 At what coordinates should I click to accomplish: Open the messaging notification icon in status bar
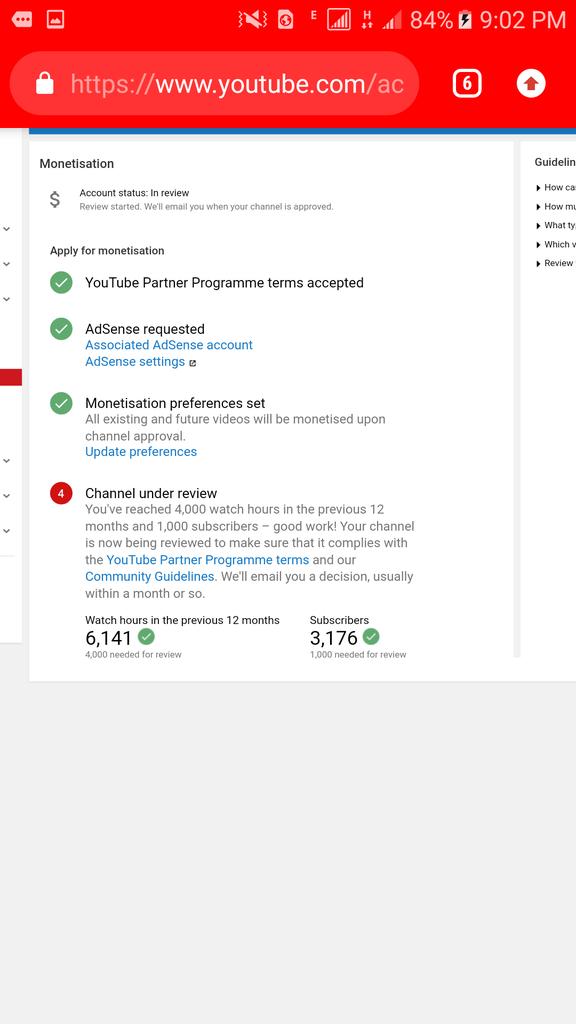[22, 20]
